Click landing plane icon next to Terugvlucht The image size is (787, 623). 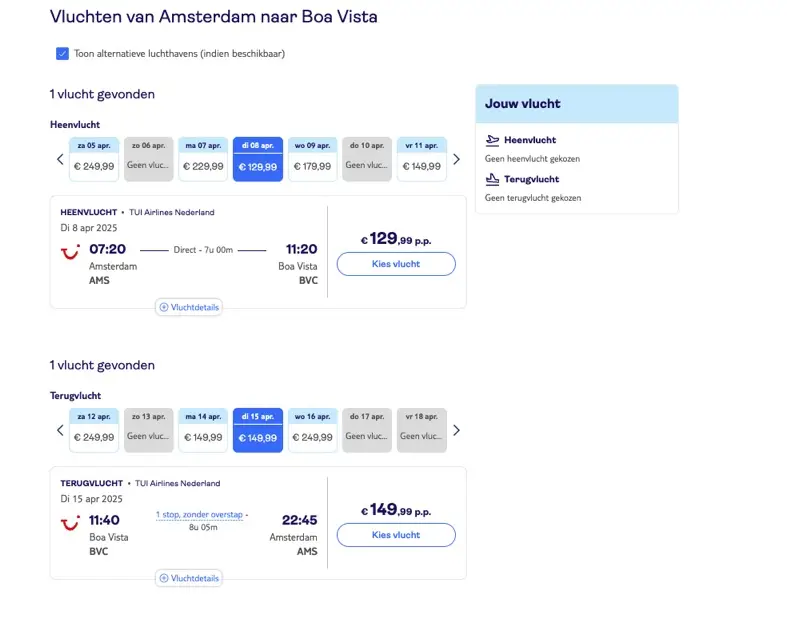click(492, 179)
